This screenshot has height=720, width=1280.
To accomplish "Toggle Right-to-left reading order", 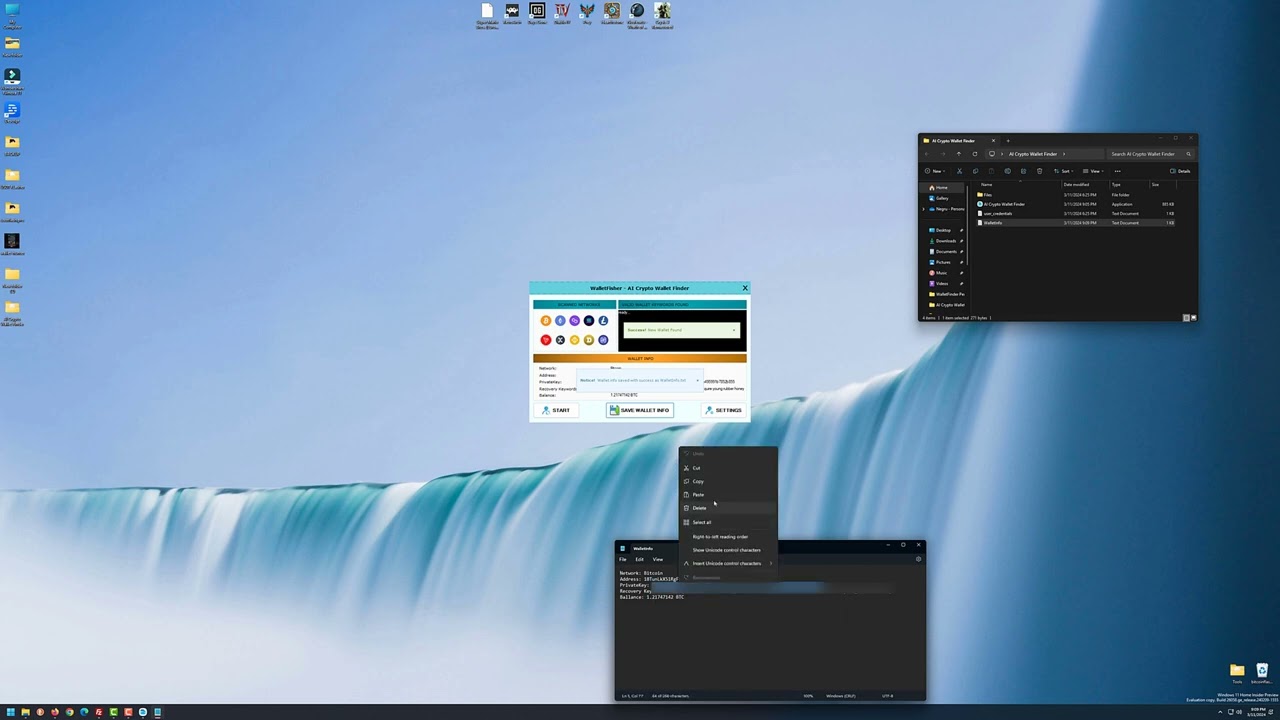I will (720, 537).
